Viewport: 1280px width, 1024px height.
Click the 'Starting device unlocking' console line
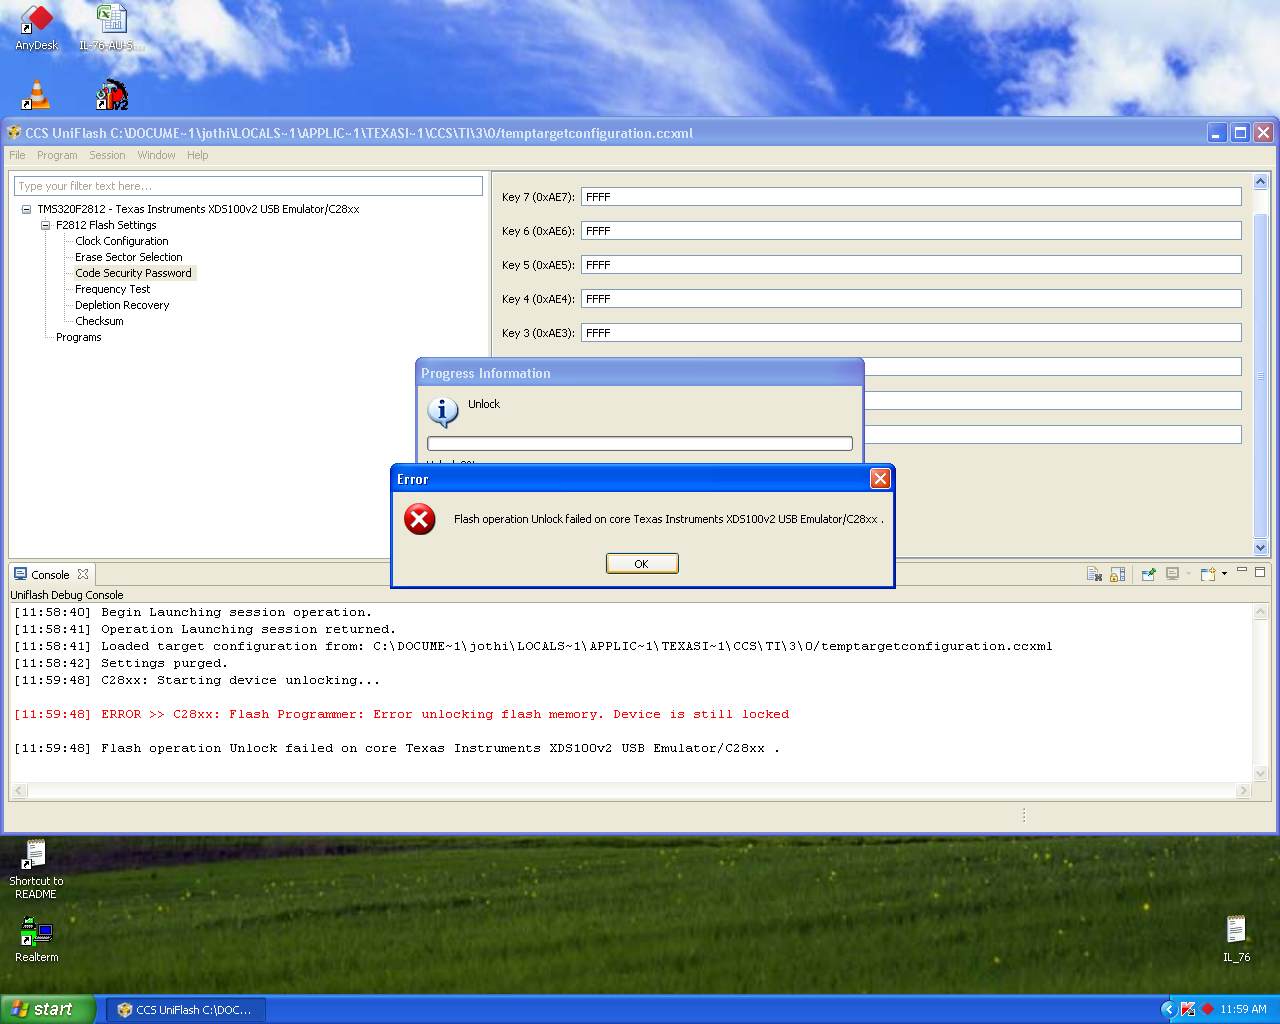(x=197, y=680)
